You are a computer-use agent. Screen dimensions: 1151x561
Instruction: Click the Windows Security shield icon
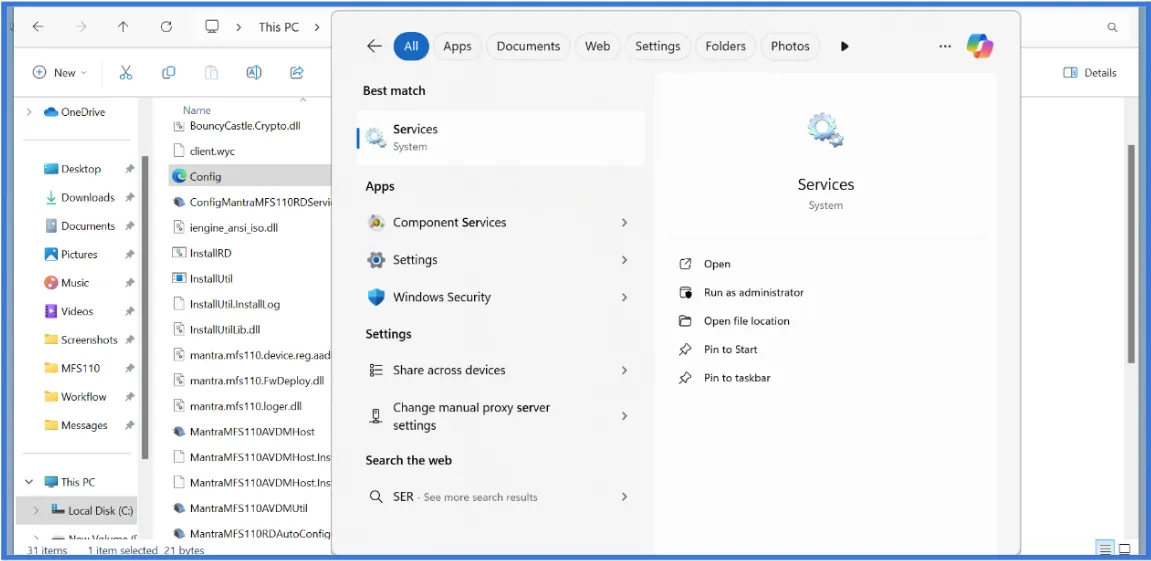[x=376, y=297]
